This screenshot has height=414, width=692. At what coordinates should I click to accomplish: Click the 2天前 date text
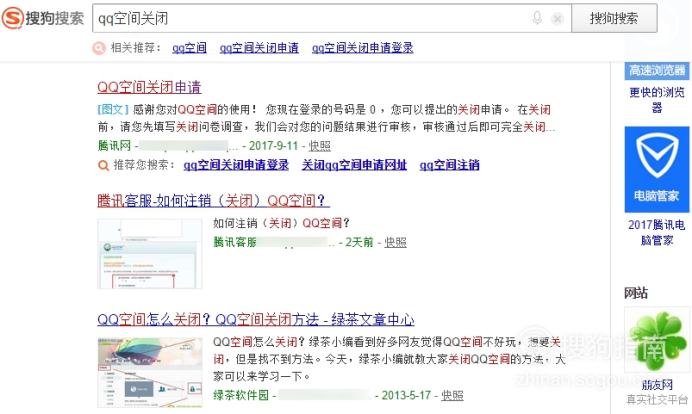pos(359,242)
